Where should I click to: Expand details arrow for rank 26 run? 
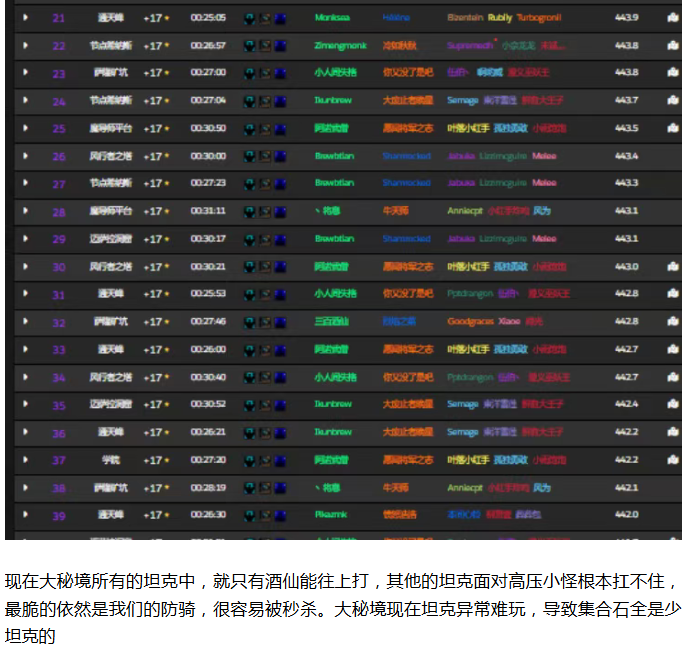pos(25,156)
